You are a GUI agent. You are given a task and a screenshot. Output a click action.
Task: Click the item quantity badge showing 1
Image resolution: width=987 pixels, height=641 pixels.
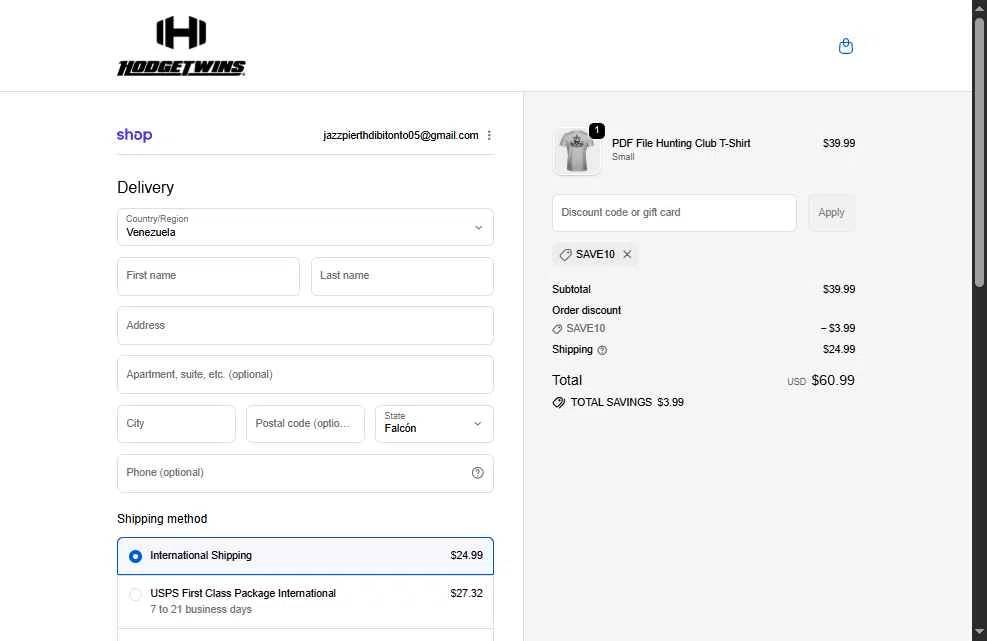tap(597, 130)
